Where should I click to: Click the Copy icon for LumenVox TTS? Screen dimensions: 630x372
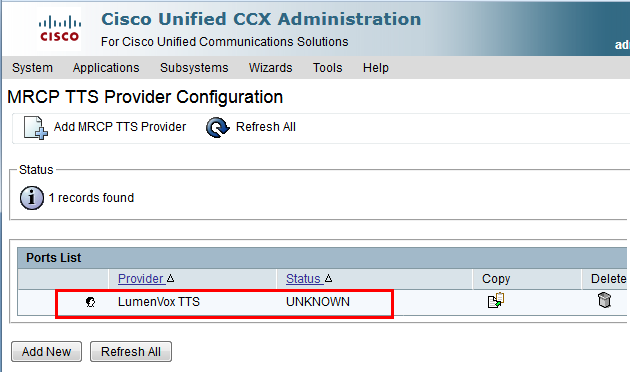tap(496, 300)
